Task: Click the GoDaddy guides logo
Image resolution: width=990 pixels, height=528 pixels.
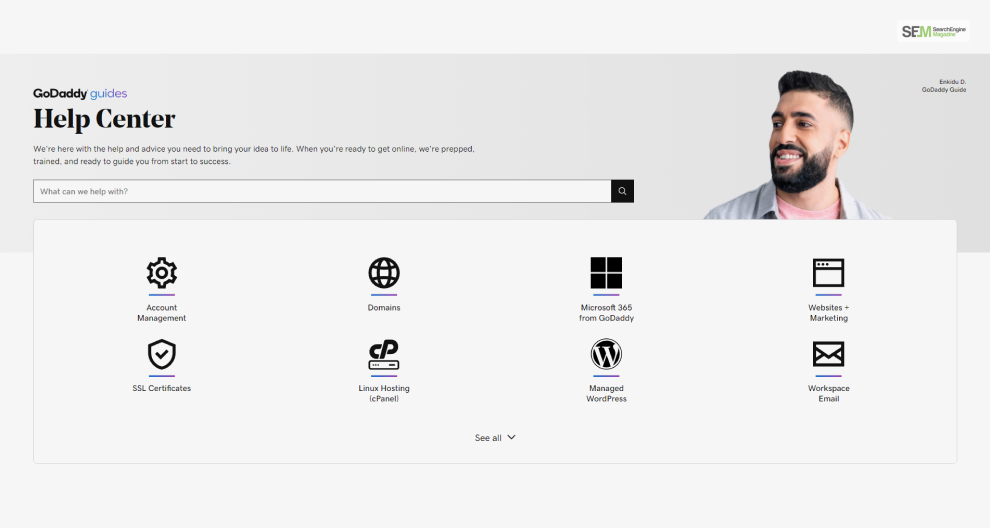Action: point(80,93)
